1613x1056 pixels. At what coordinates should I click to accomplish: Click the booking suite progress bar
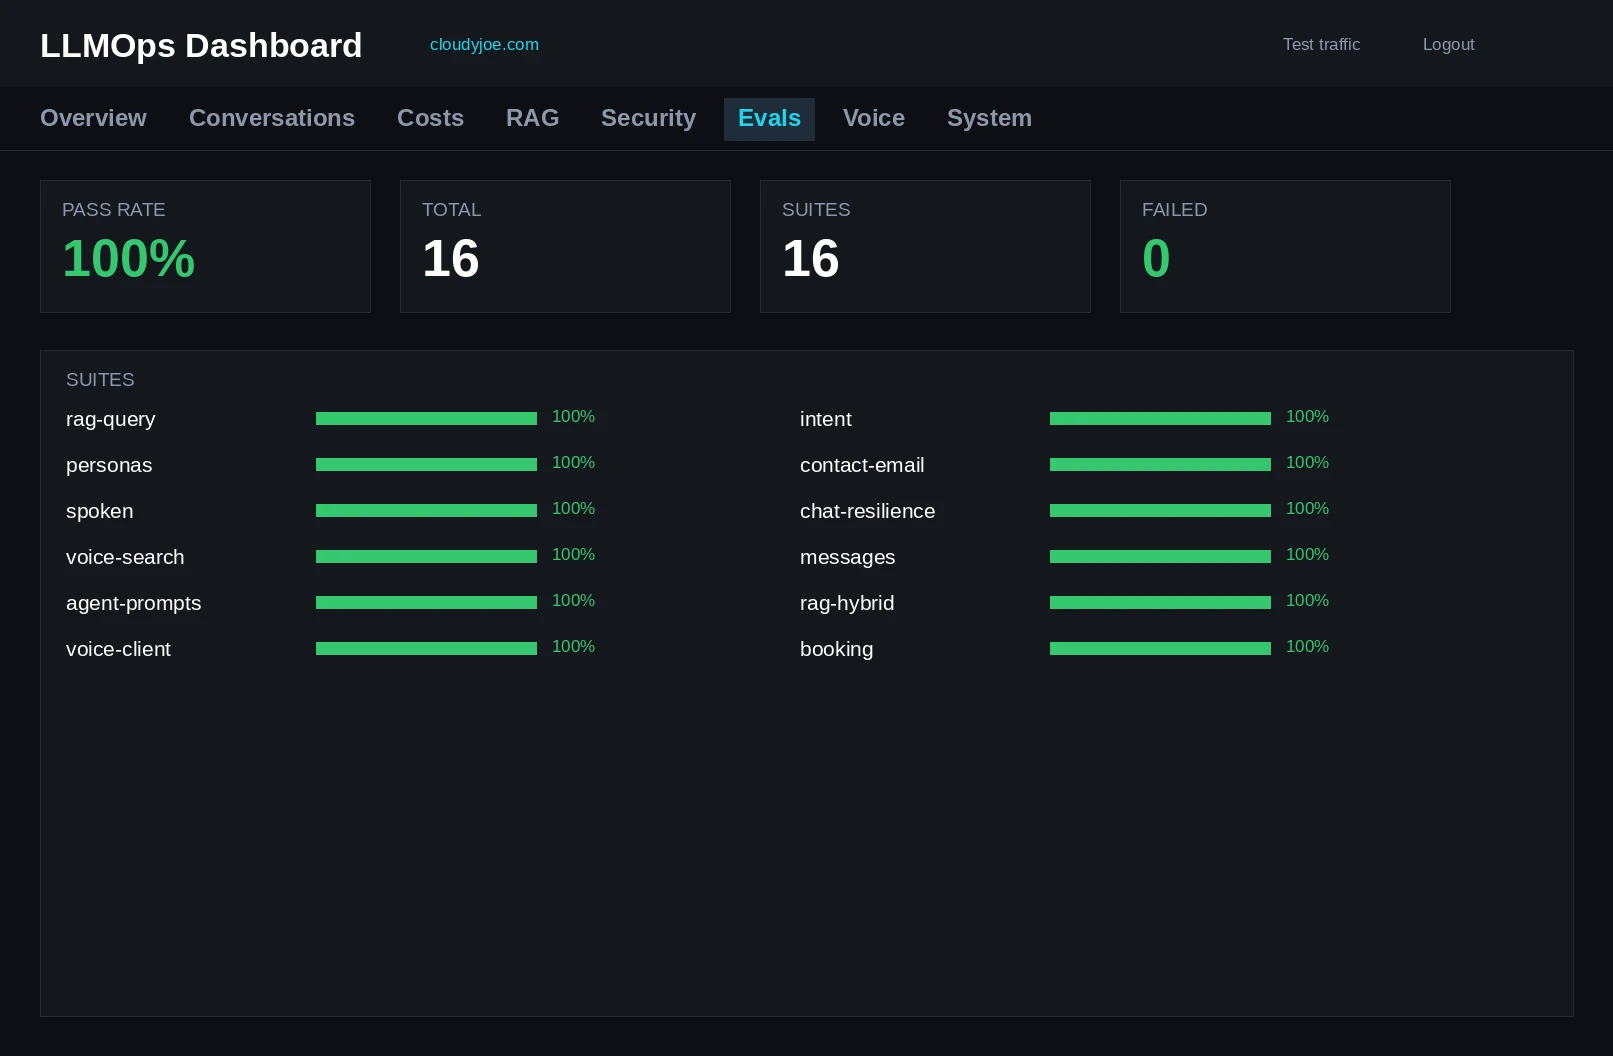point(1160,649)
